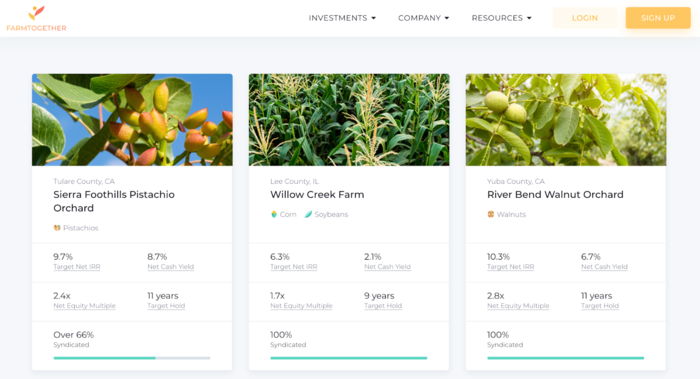Open River Bend Walnut Orchard title
The image size is (700, 379).
pyautogui.click(x=555, y=195)
